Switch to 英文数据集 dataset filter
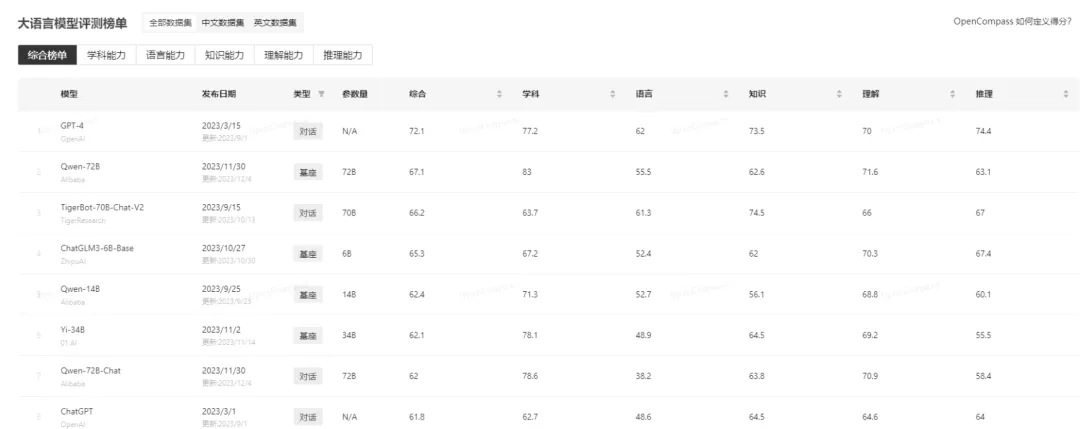Image resolution: width=1080 pixels, height=429 pixels. [x=275, y=23]
